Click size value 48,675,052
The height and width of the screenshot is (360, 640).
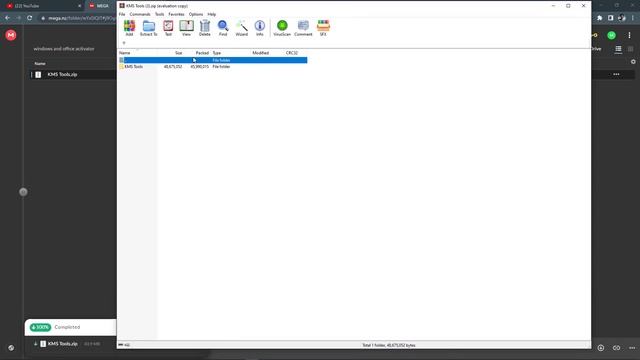[173, 67]
